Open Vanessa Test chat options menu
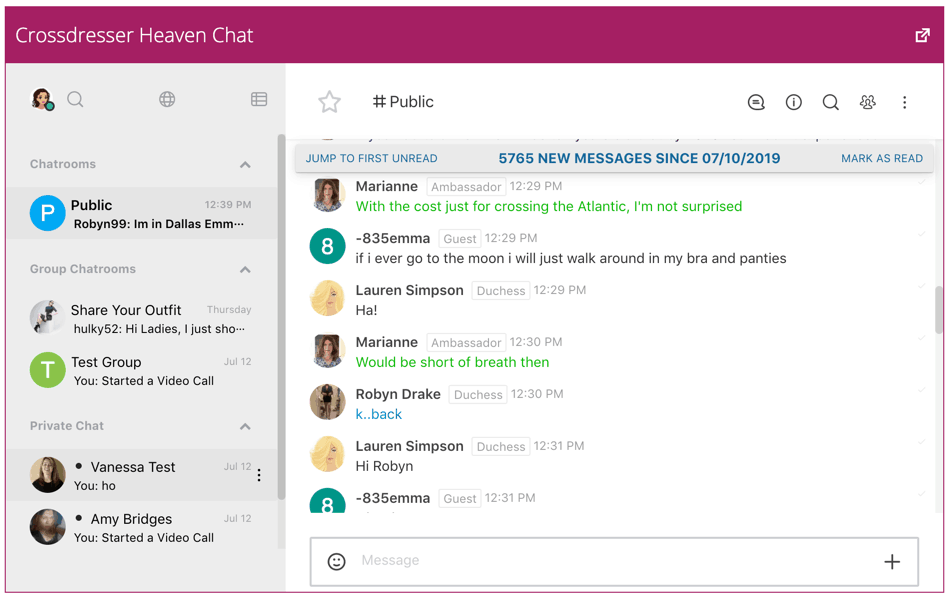 (259, 475)
